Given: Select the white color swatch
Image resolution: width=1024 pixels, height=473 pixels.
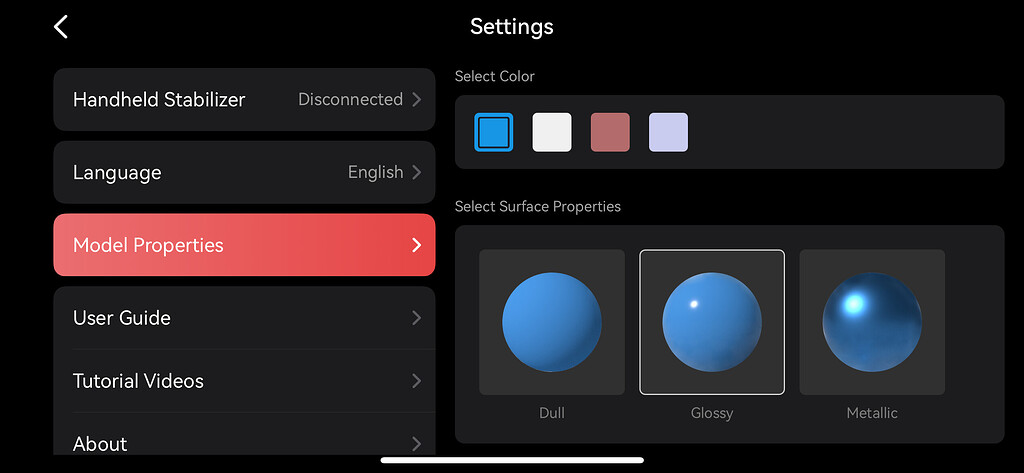Looking at the screenshot, I should [552, 132].
